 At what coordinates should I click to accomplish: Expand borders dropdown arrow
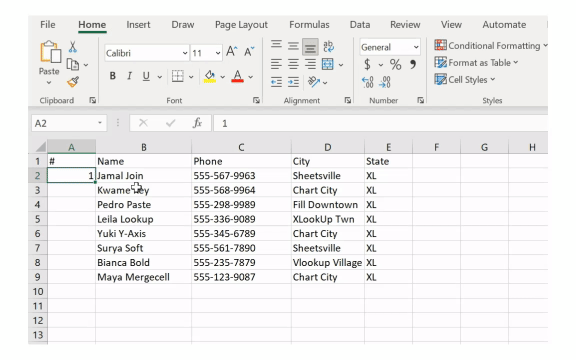[x=191, y=77]
